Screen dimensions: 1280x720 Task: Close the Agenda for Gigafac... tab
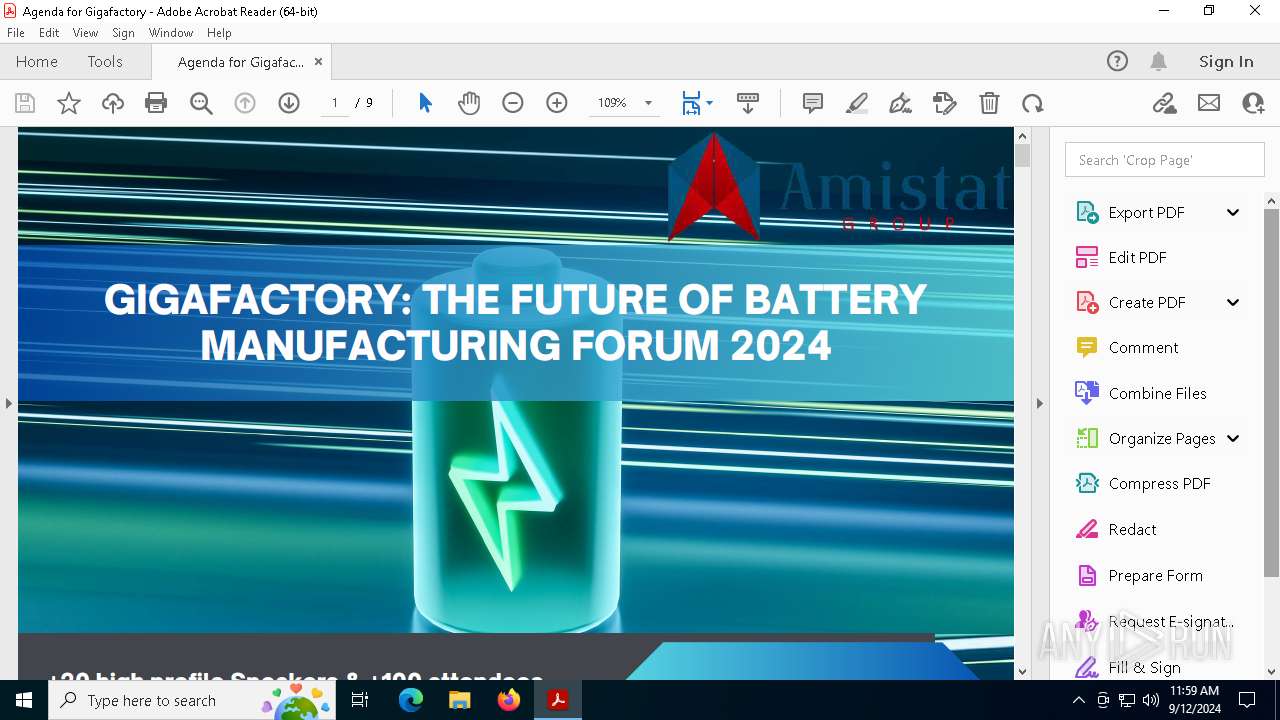[318, 61]
